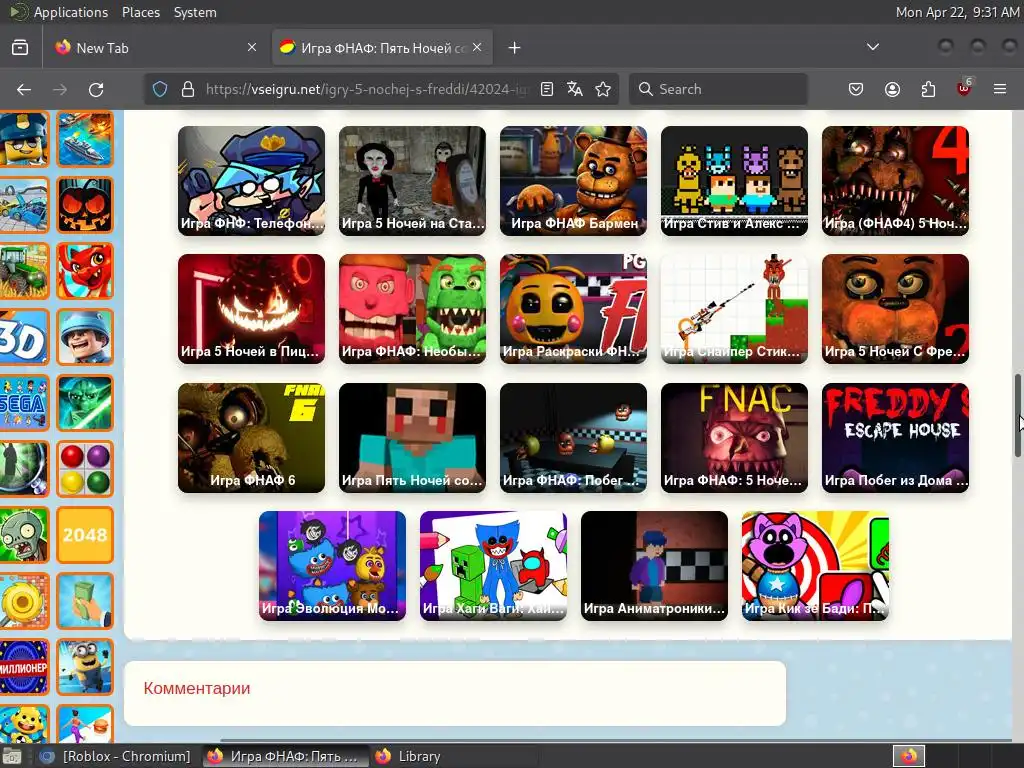Translate this page icon
1024x768 pixels.
[575, 89]
